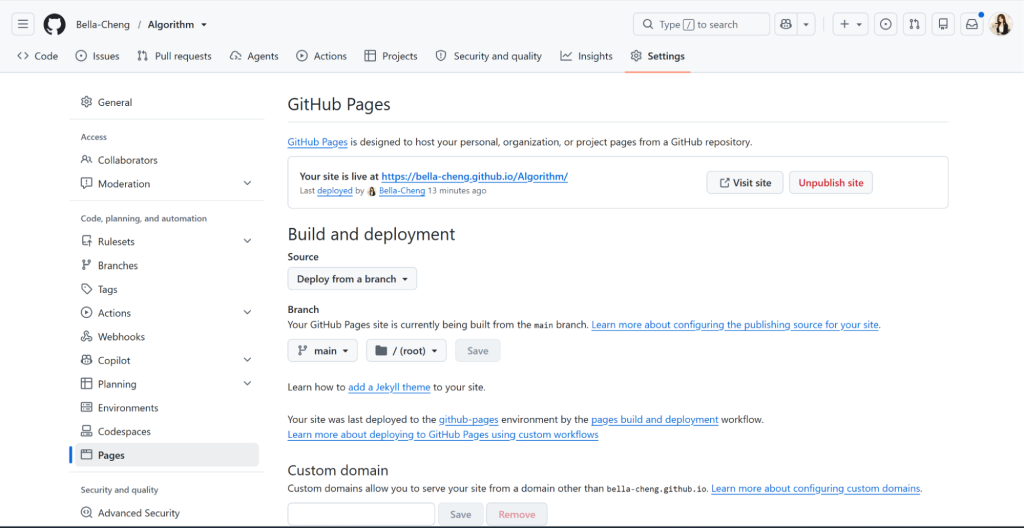Image resolution: width=1024 pixels, height=528 pixels.
Task: Click the Save button next to the folder dropdown
Action: [x=477, y=351]
